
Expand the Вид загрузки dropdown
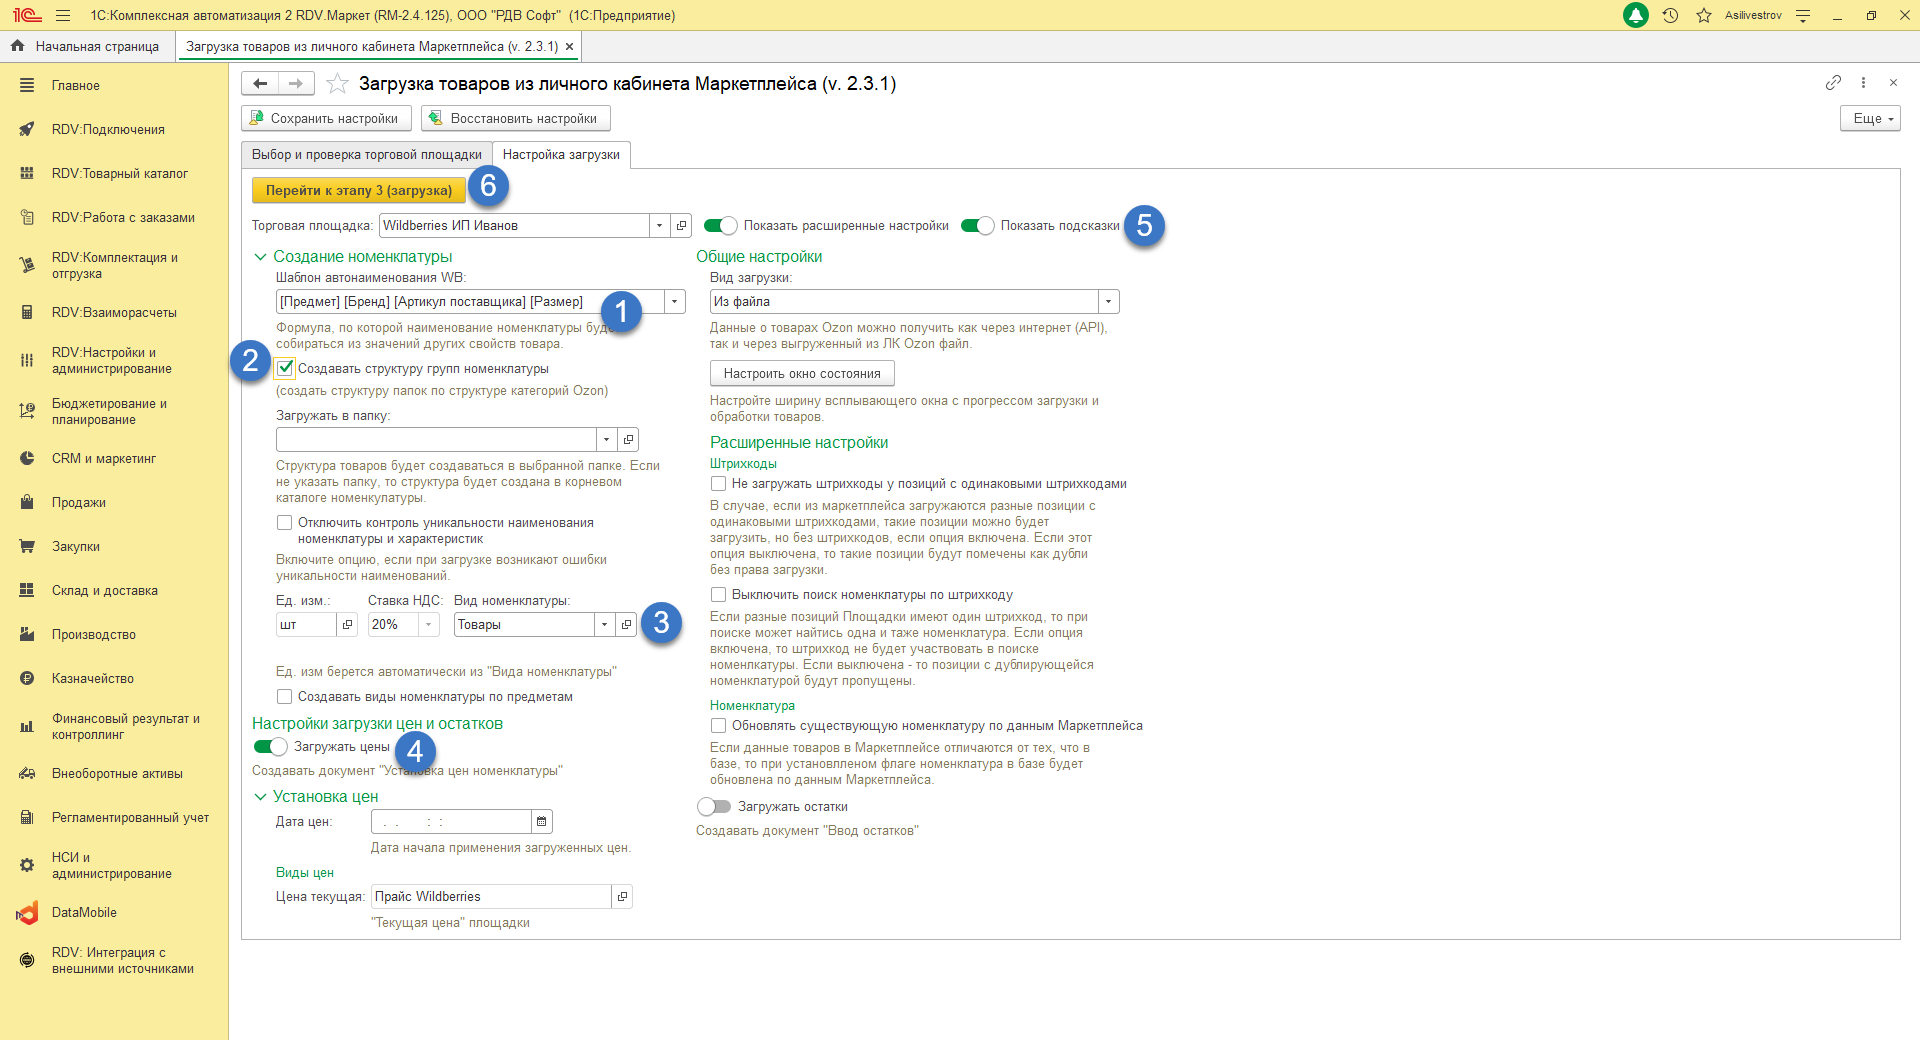pos(1108,302)
